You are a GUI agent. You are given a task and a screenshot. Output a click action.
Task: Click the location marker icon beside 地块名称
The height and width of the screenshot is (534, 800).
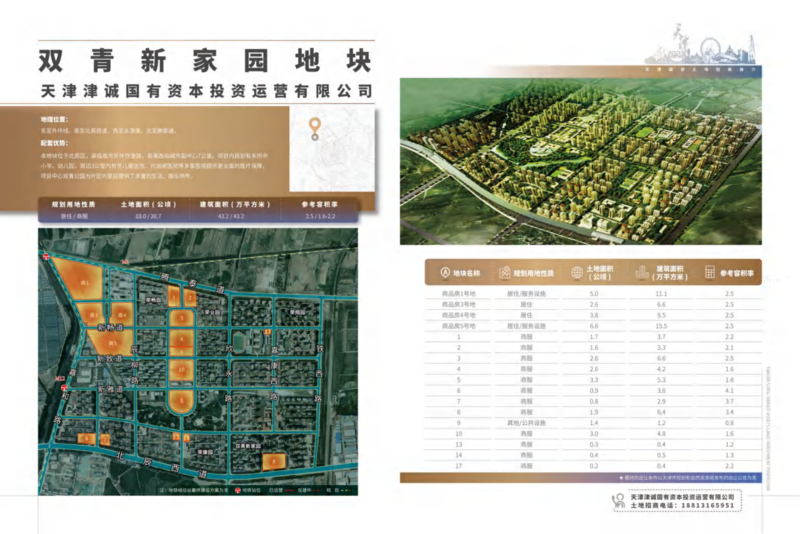coord(445,273)
